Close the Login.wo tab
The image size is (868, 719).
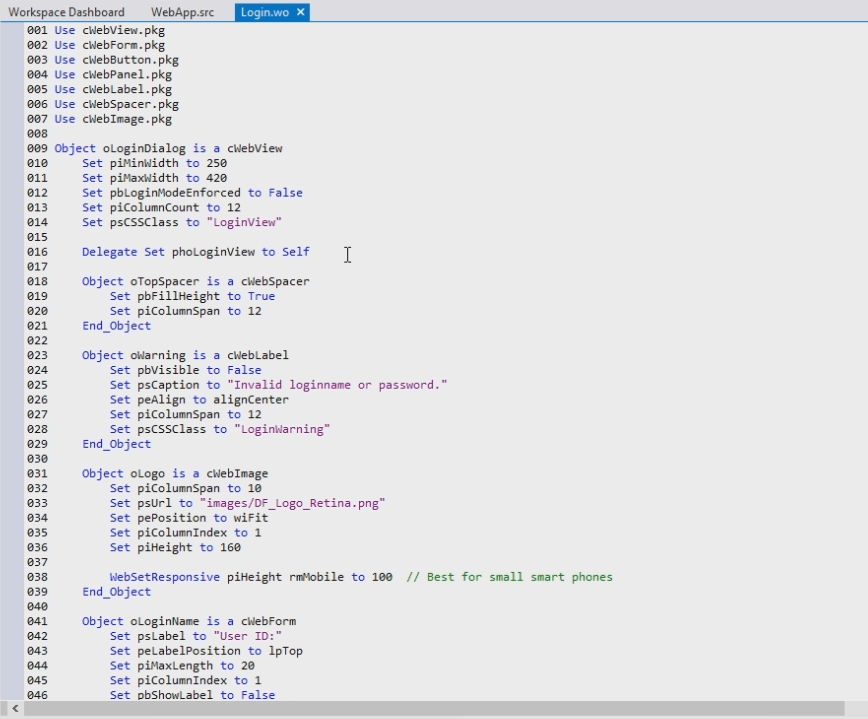300,12
